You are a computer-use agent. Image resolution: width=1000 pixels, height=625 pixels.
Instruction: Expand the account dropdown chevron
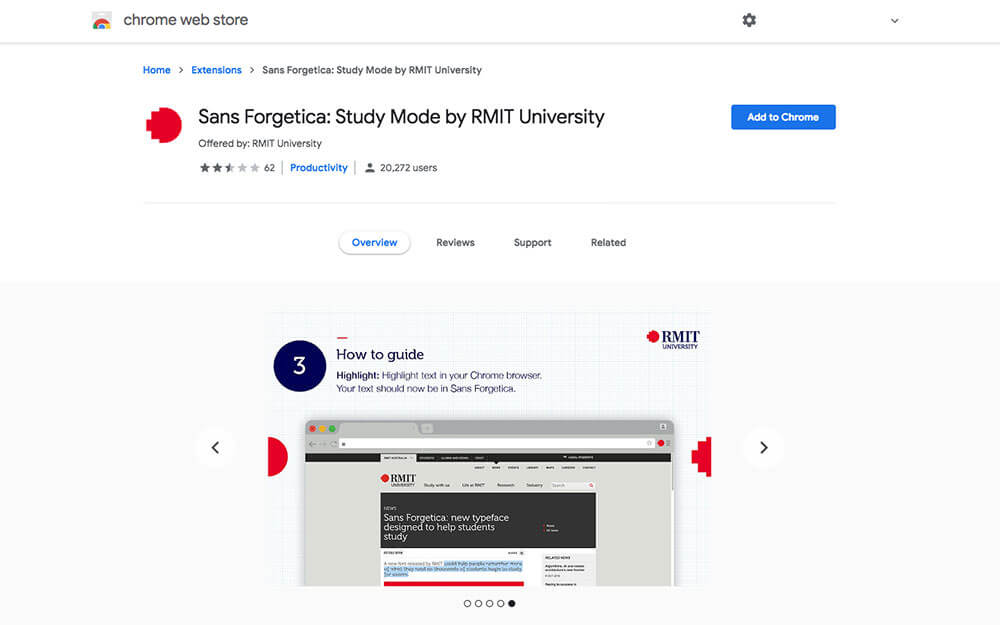pos(894,20)
